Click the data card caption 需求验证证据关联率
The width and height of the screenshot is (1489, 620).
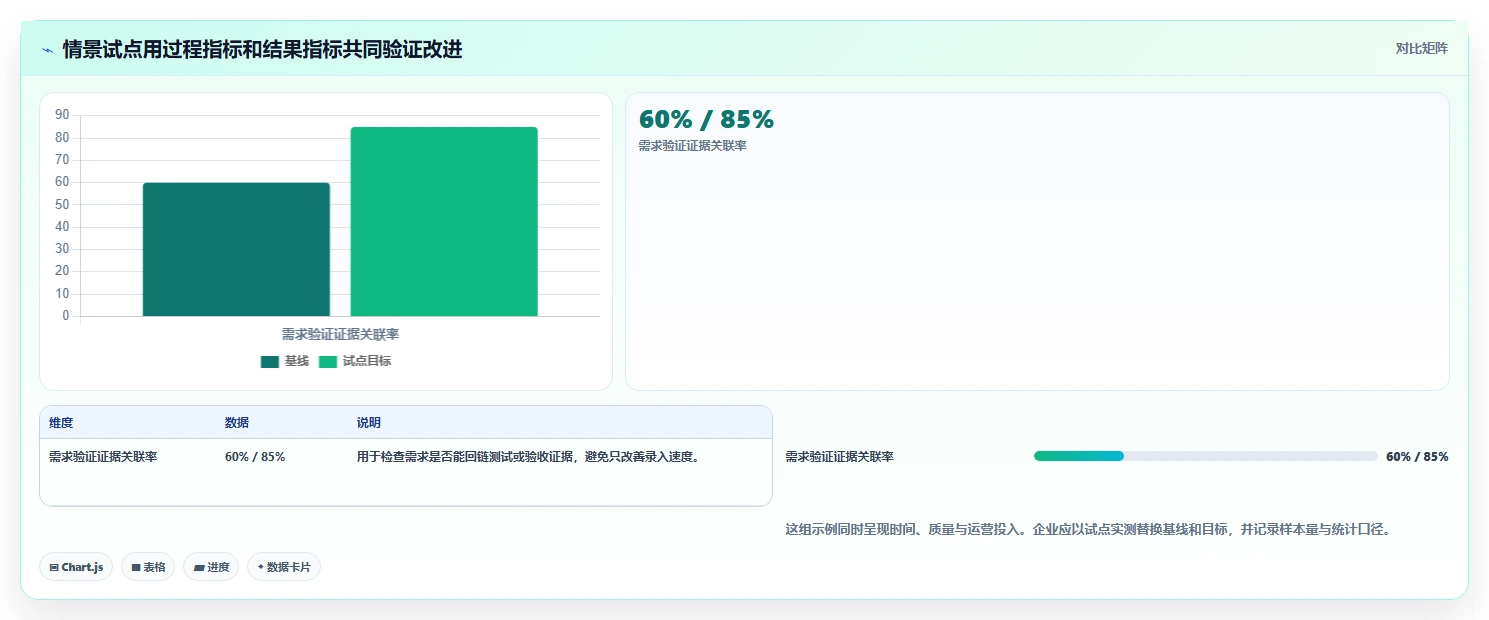tap(693, 146)
